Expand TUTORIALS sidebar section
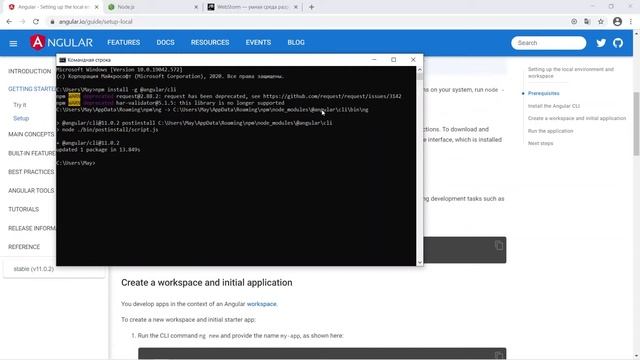Screen dimensions: 640x360 coord(24,209)
